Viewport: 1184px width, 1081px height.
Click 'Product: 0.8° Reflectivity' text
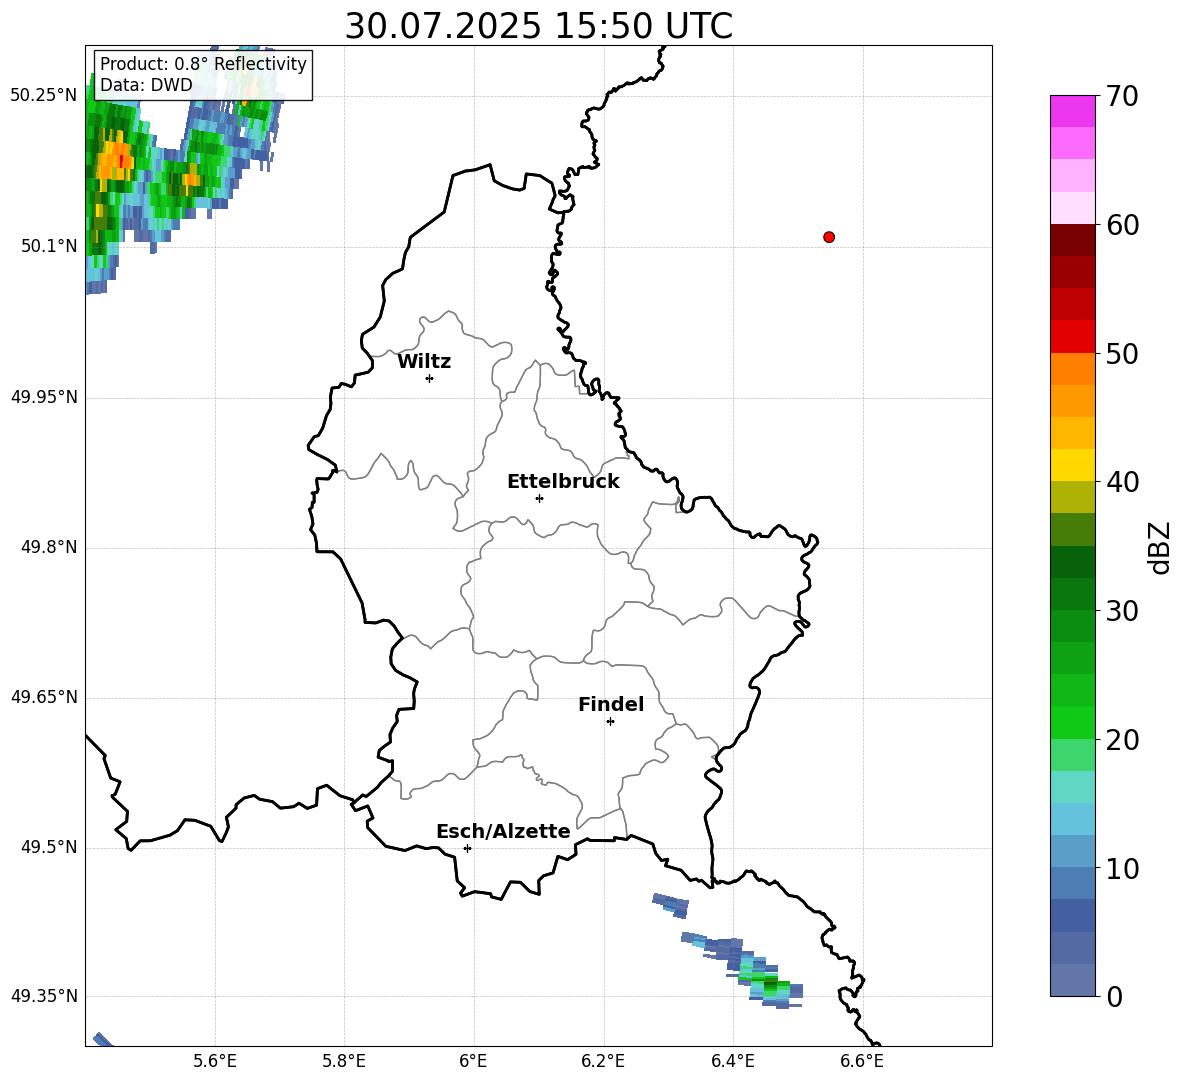click(203, 64)
